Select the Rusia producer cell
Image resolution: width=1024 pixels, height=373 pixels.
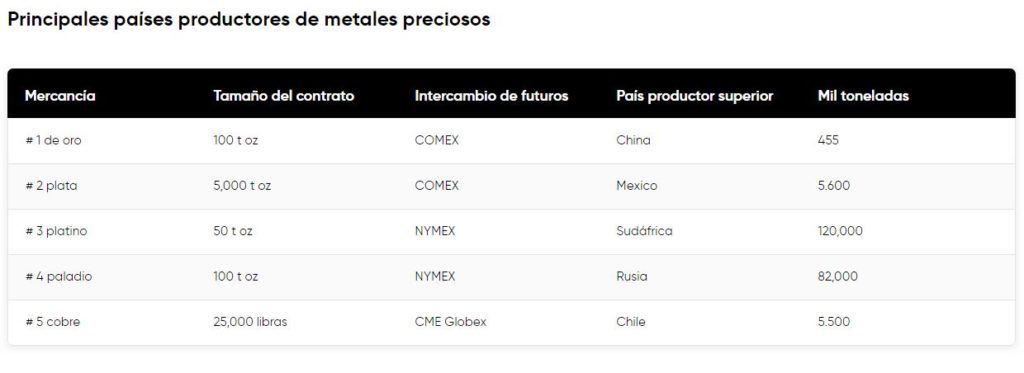coord(632,276)
